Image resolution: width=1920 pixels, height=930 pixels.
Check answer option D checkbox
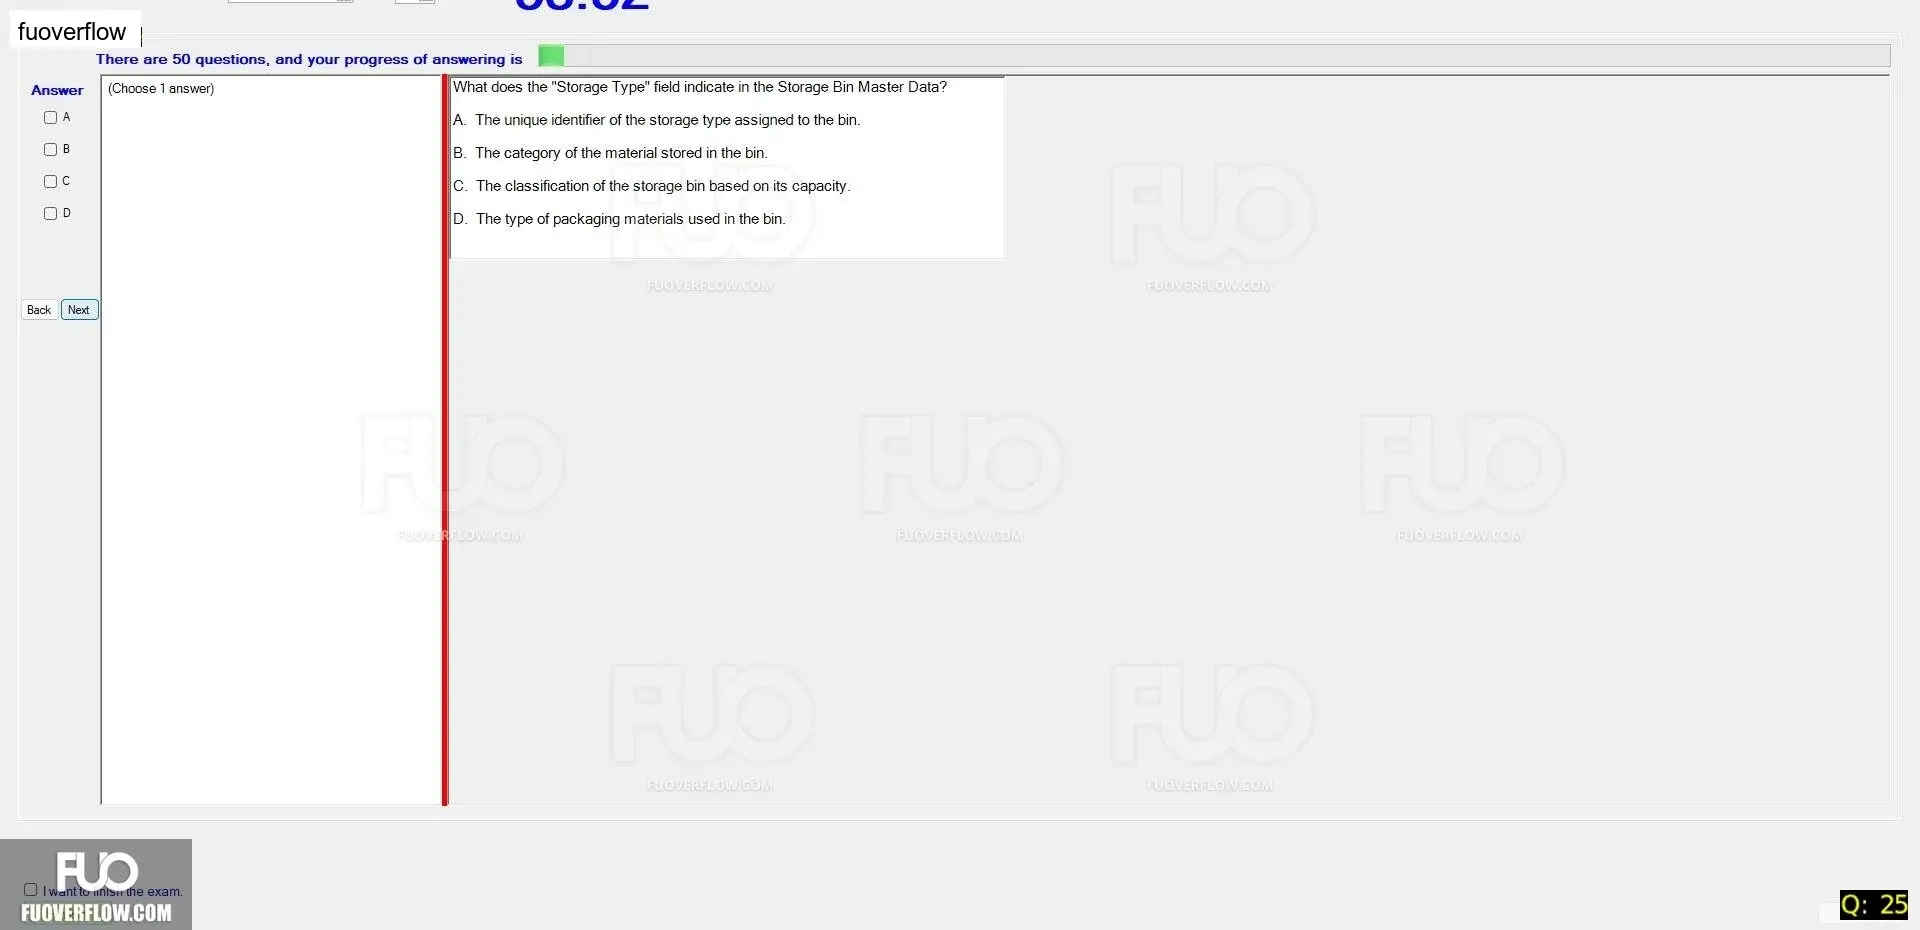click(50, 213)
